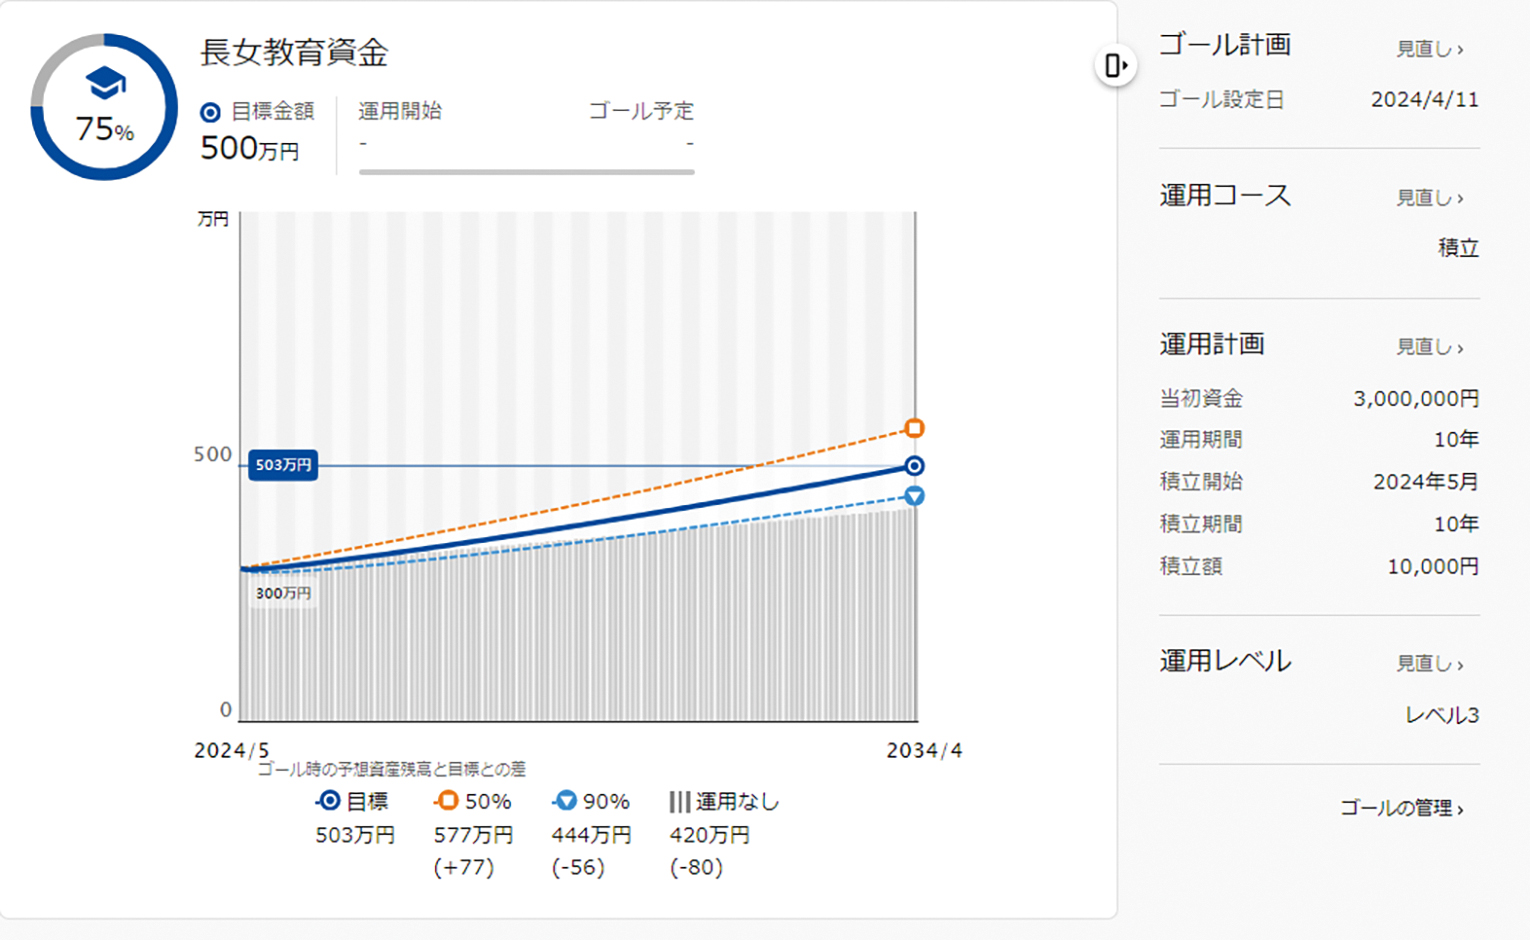Click 見直し next to ゴール計画
Screen dimensions: 1530x940
[x=1425, y=46]
